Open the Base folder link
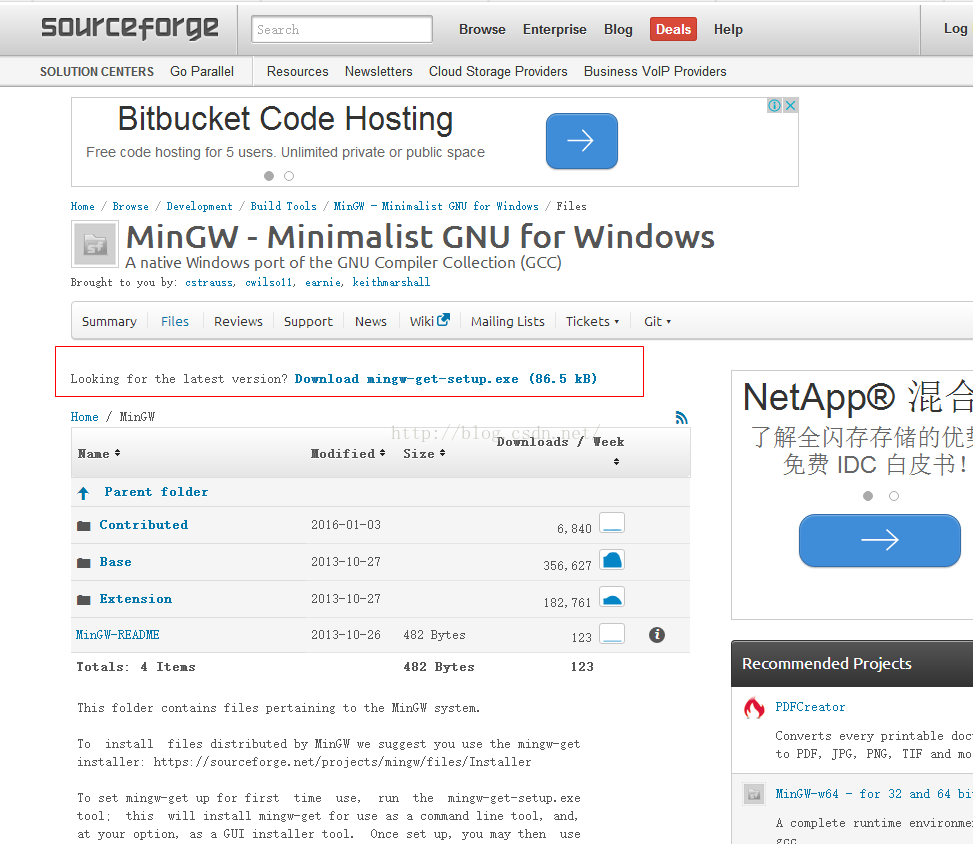The width and height of the screenshot is (973, 844). 115,562
